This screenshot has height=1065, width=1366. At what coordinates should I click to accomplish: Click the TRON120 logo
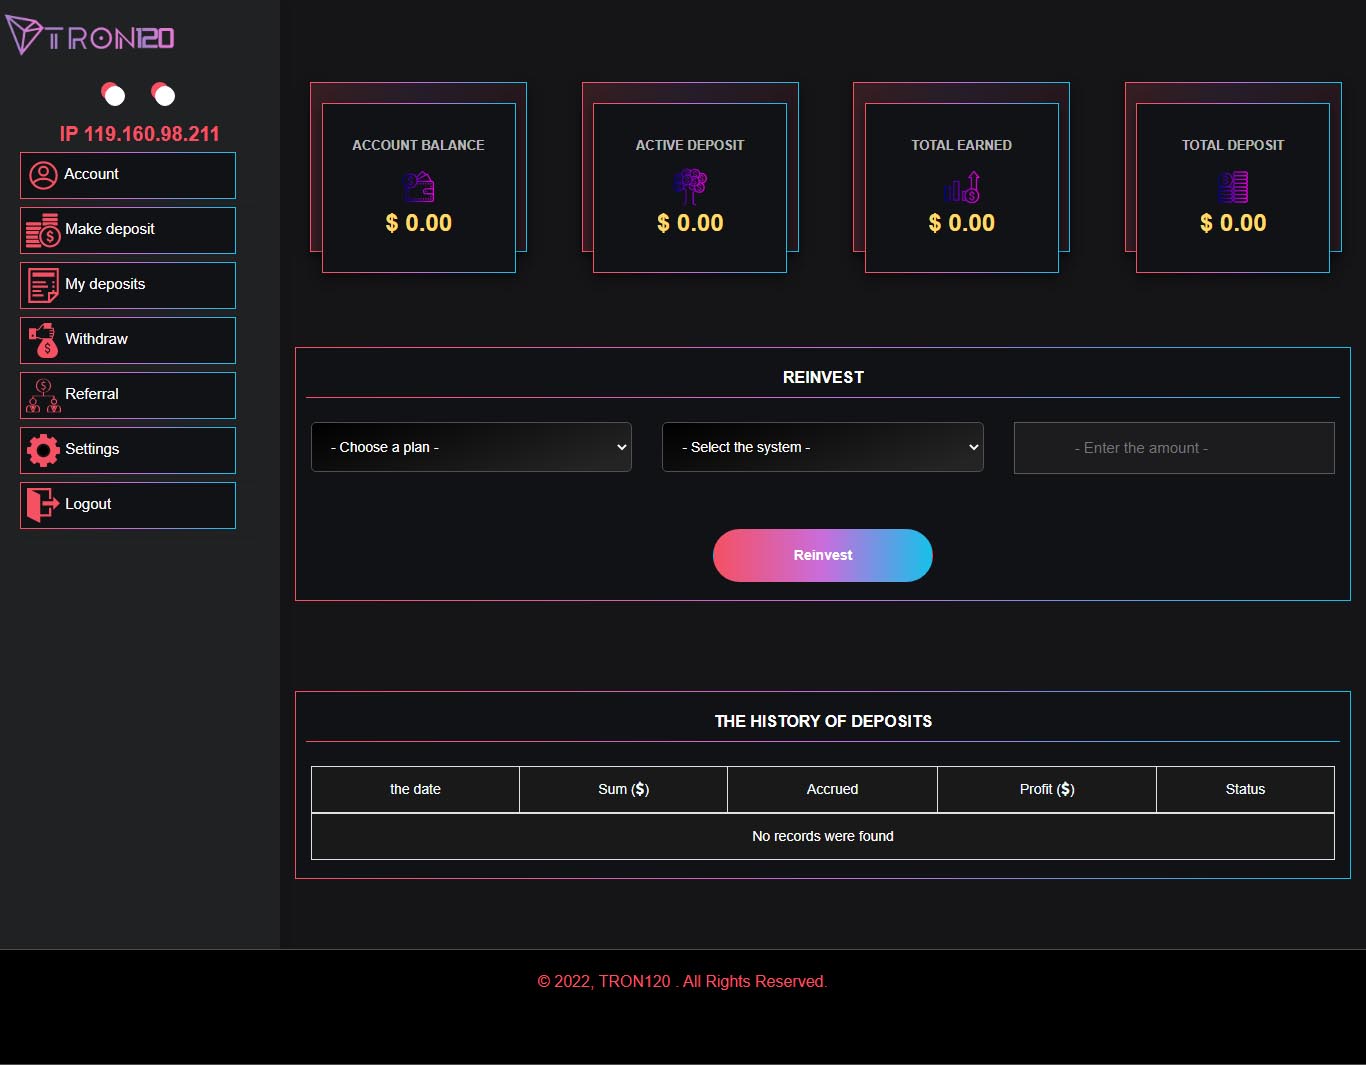click(x=90, y=37)
